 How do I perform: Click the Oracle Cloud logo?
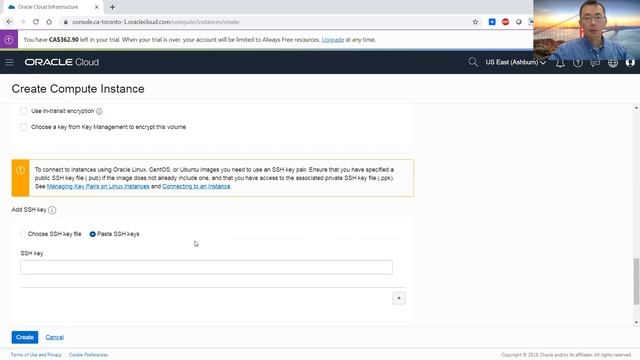pyautogui.click(x=62, y=62)
